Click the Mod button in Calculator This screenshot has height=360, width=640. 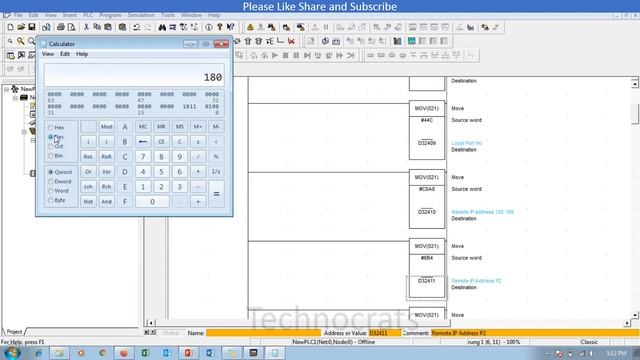click(107, 127)
